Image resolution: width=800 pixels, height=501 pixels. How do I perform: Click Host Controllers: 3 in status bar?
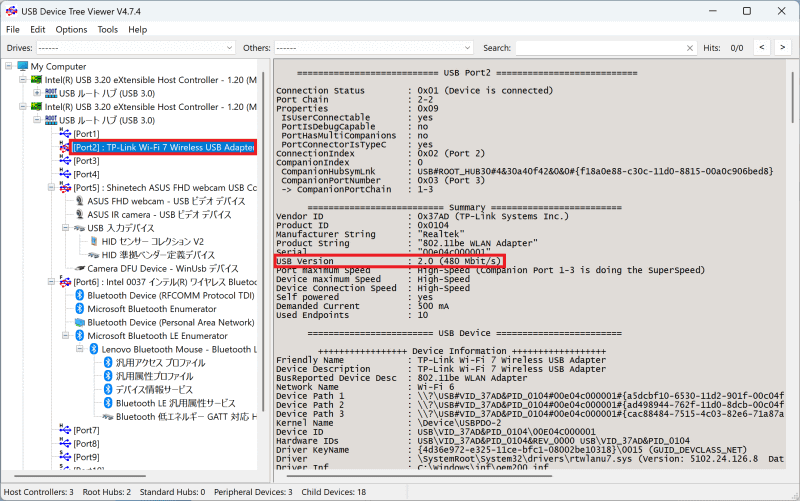(39, 492)
